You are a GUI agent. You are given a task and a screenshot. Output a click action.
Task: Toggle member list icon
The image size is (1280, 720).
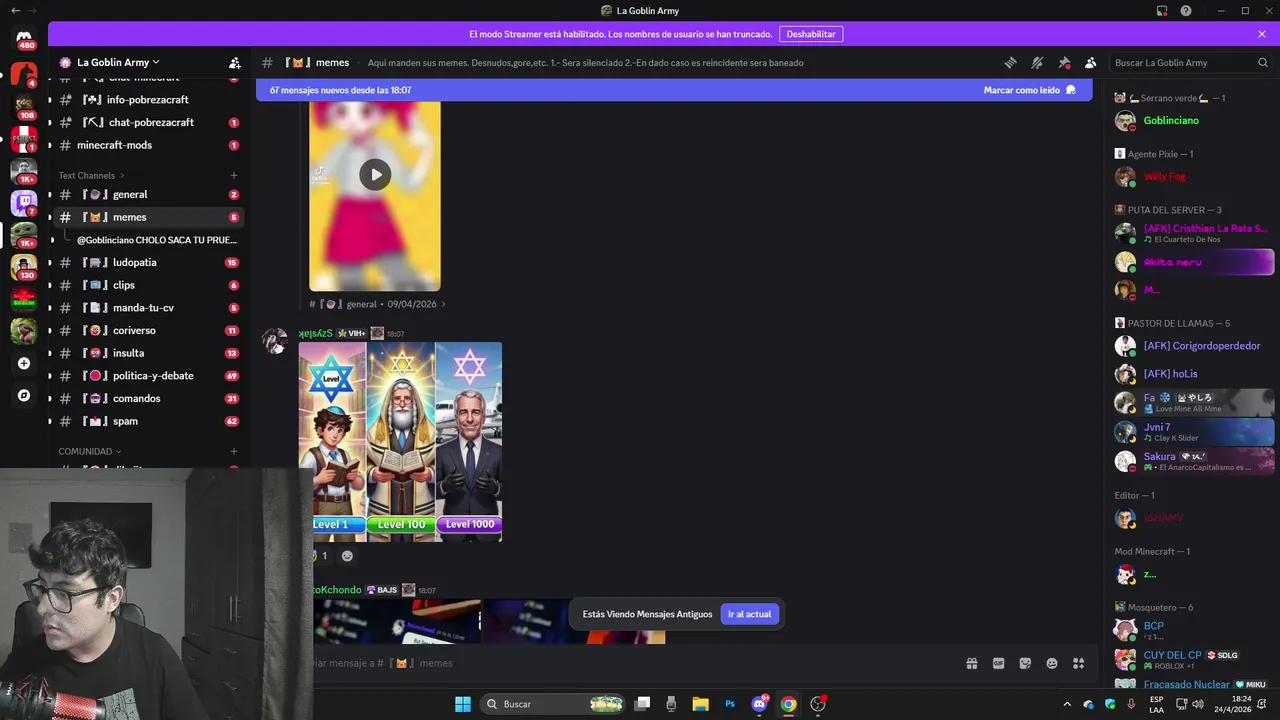tap(1090, 62)
